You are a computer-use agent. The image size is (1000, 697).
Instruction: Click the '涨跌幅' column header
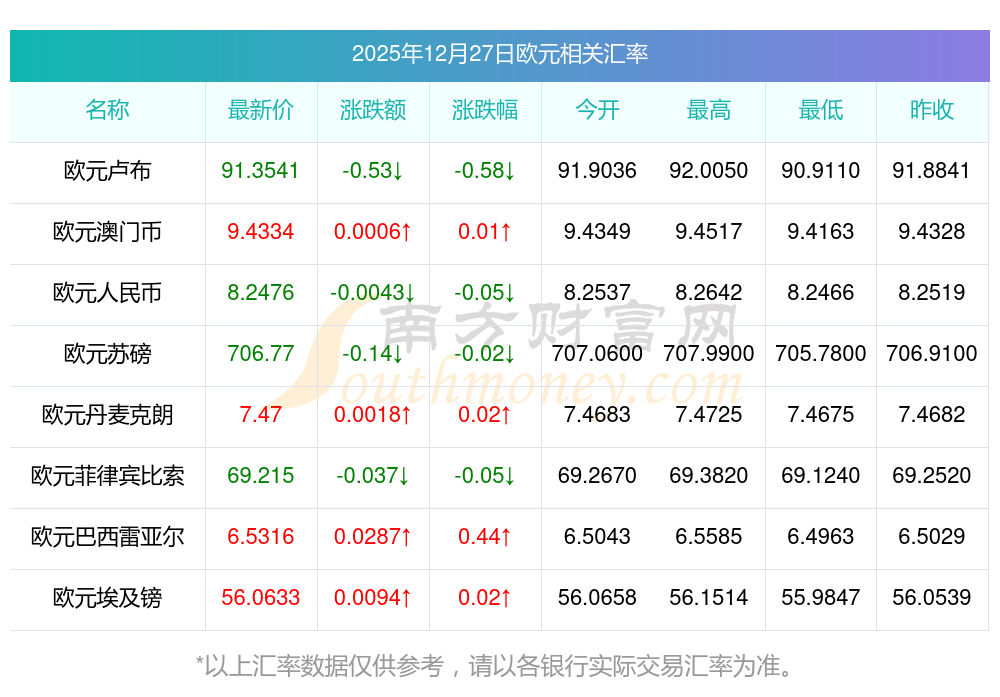485,110
